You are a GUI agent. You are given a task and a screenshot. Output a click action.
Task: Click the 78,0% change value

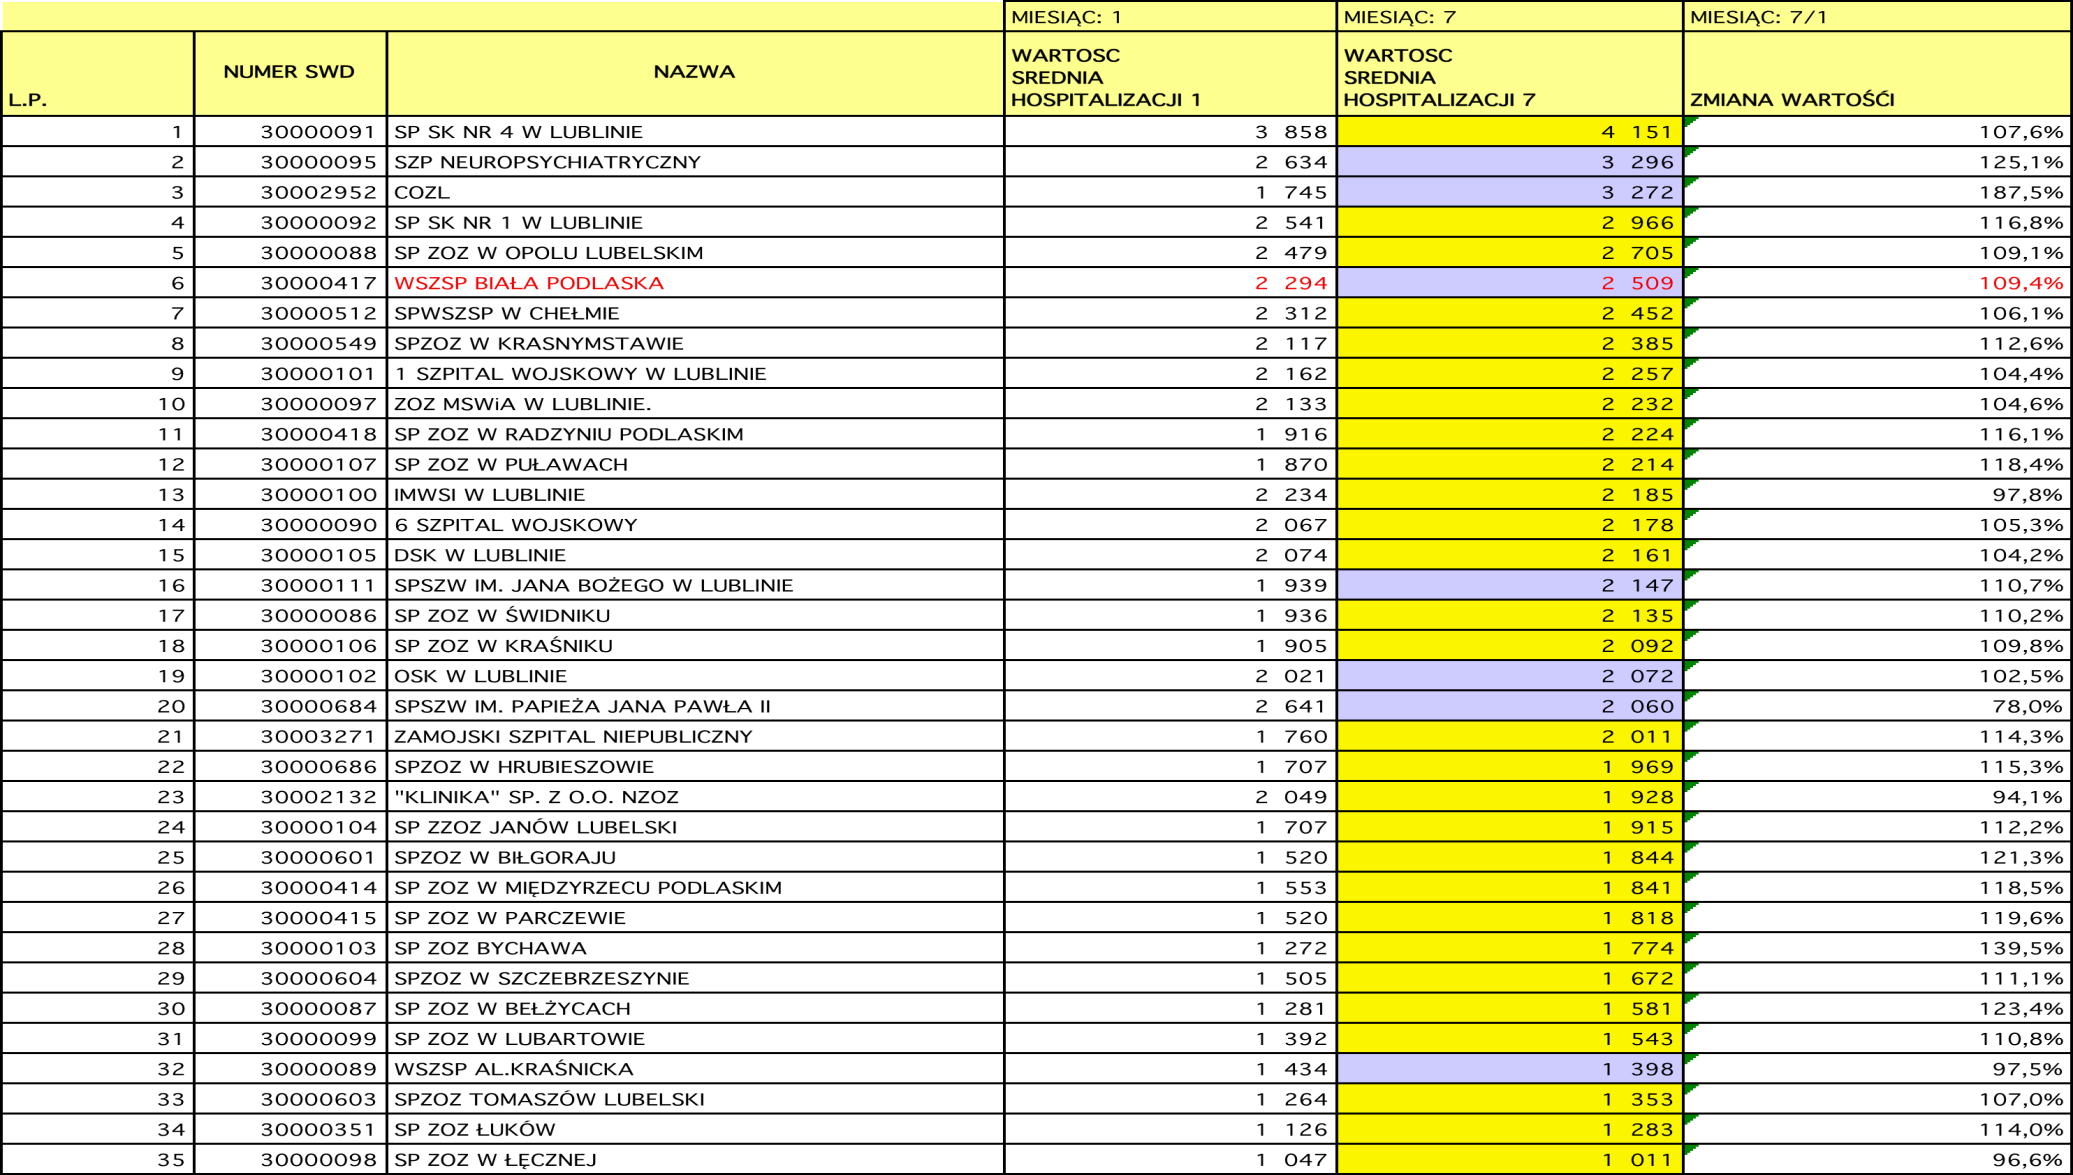tap(1877, 706)
